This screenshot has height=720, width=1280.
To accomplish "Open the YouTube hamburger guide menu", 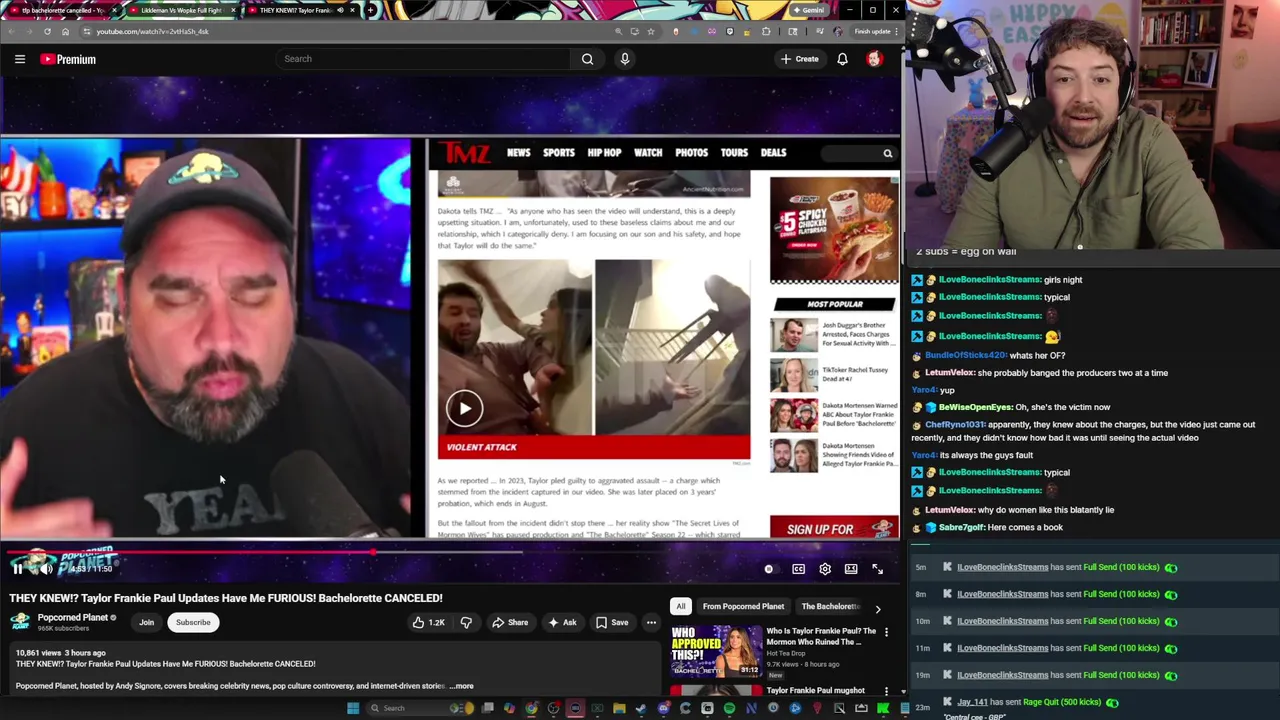I will pos(19,59).
